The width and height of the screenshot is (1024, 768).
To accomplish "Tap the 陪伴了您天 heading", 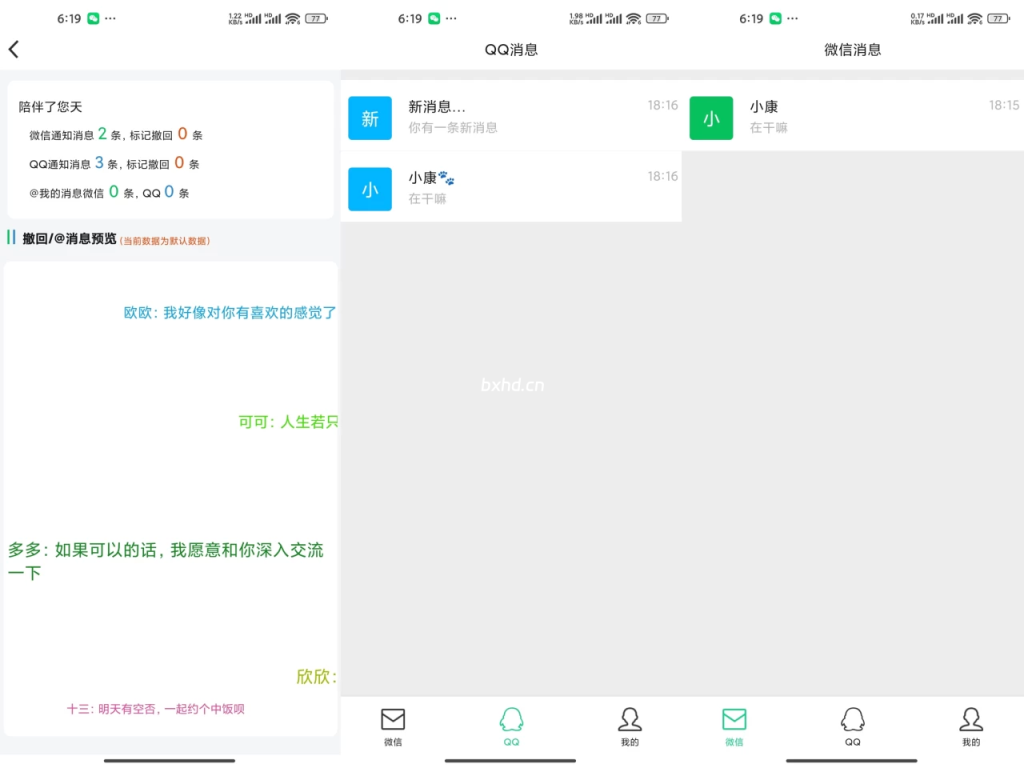I will point(50,106).
